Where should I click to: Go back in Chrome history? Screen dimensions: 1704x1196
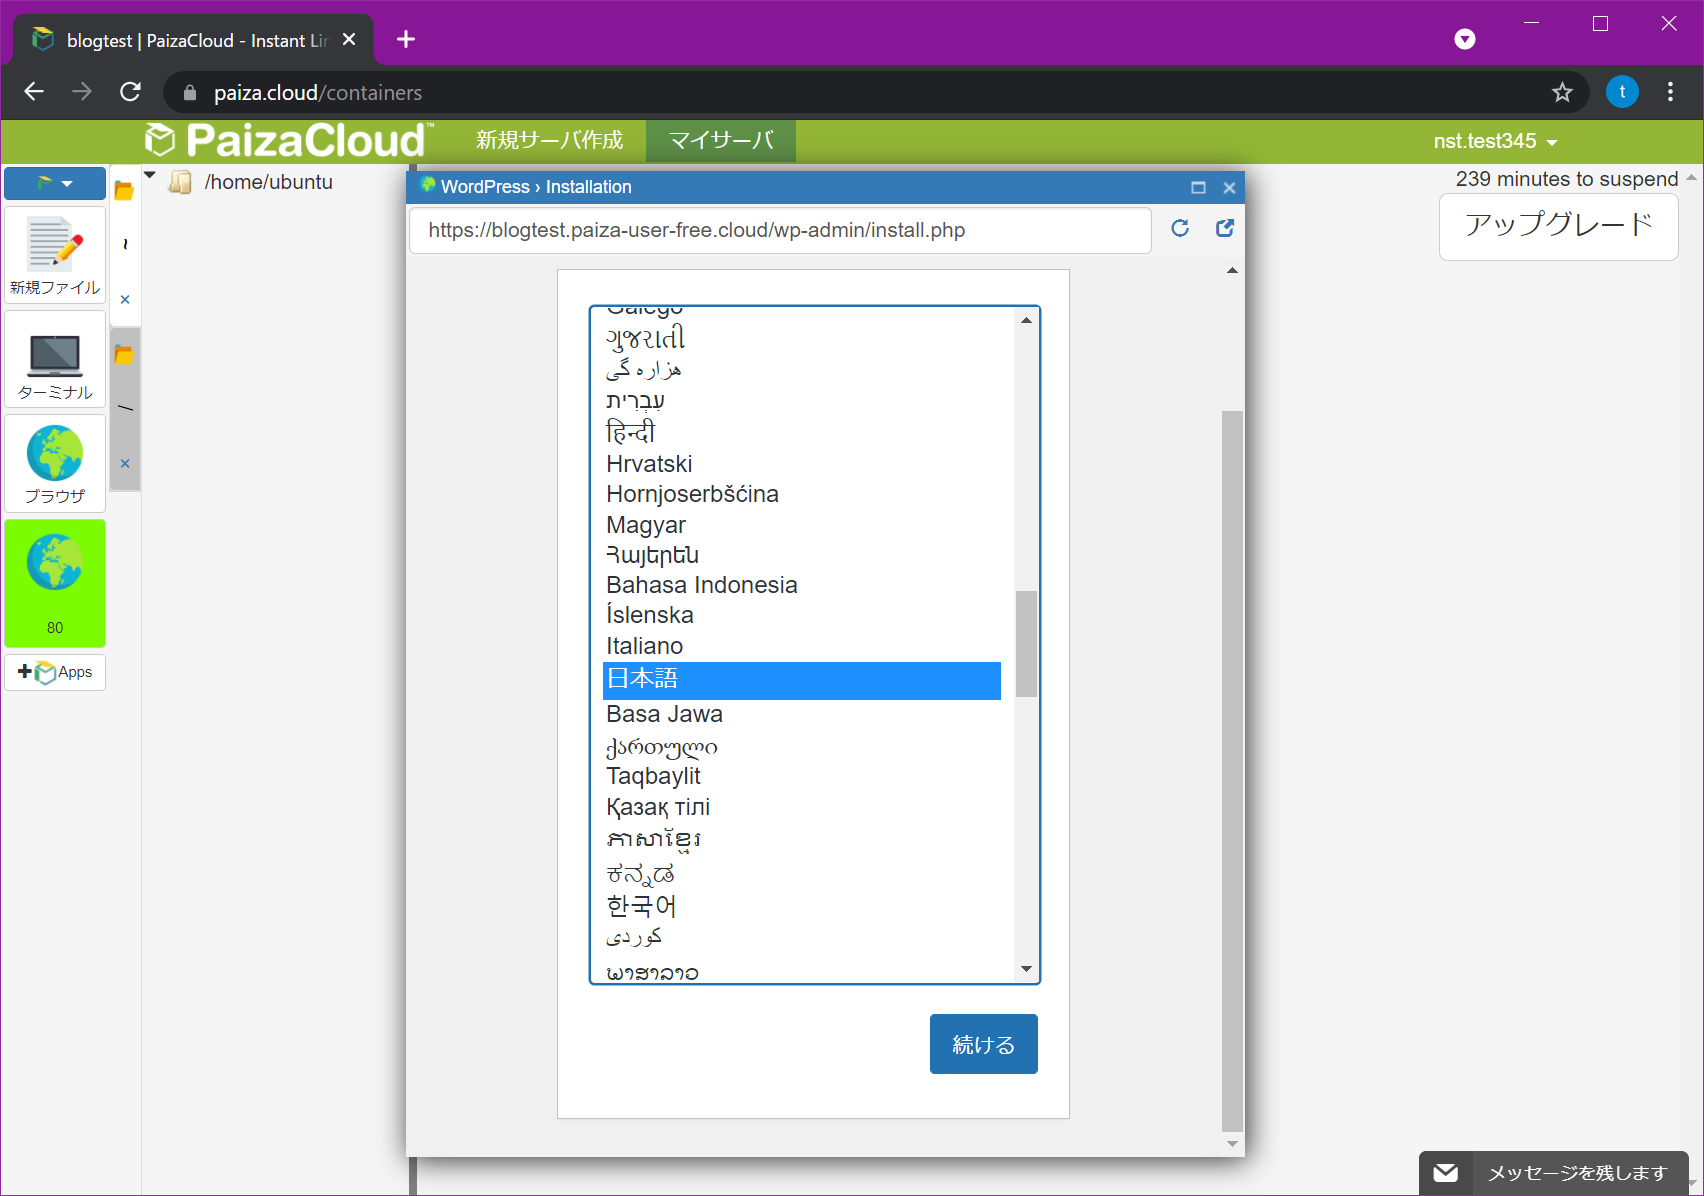(x=34, y=92)
